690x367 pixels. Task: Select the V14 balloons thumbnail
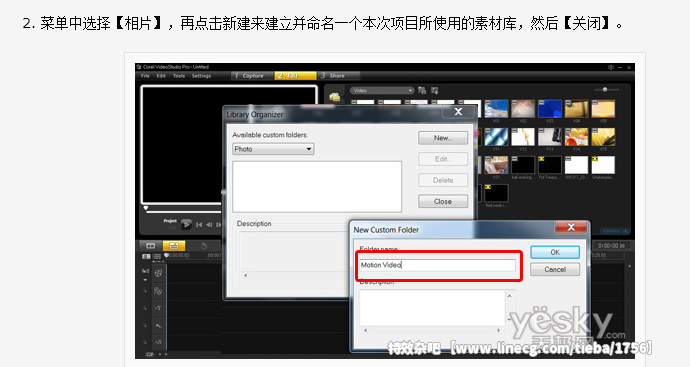click(576, 137)
